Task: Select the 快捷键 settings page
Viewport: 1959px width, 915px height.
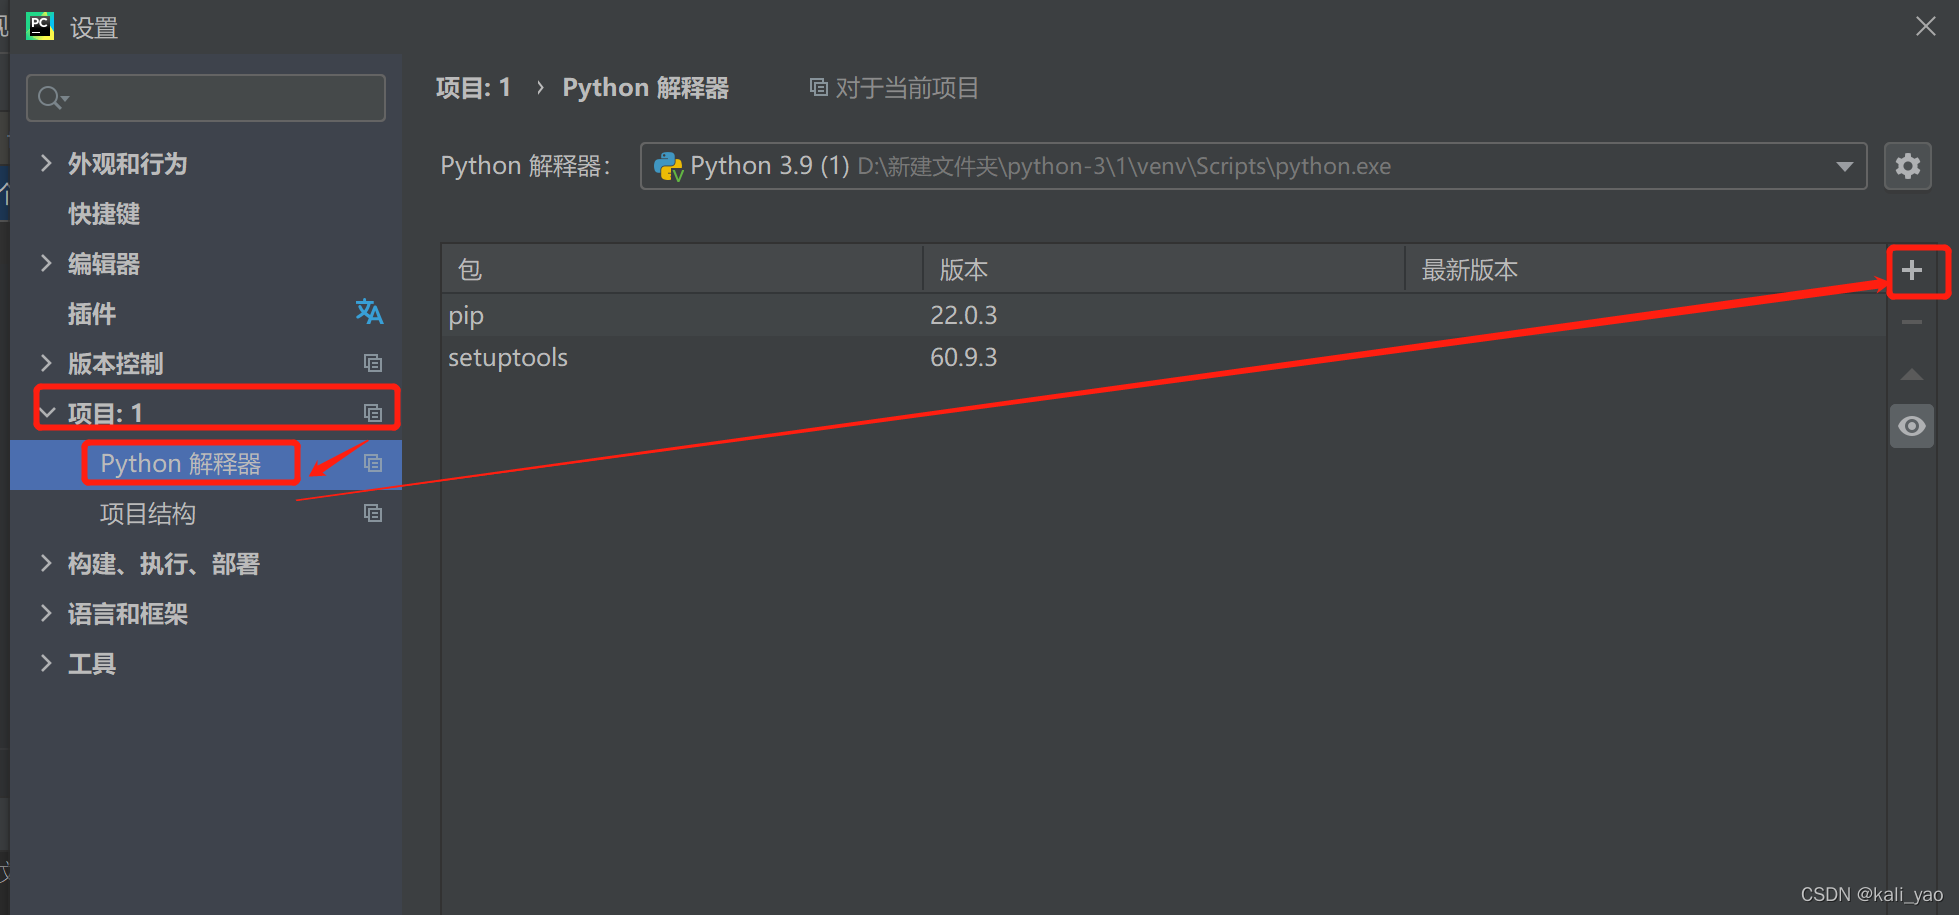Action: [103, 213]
